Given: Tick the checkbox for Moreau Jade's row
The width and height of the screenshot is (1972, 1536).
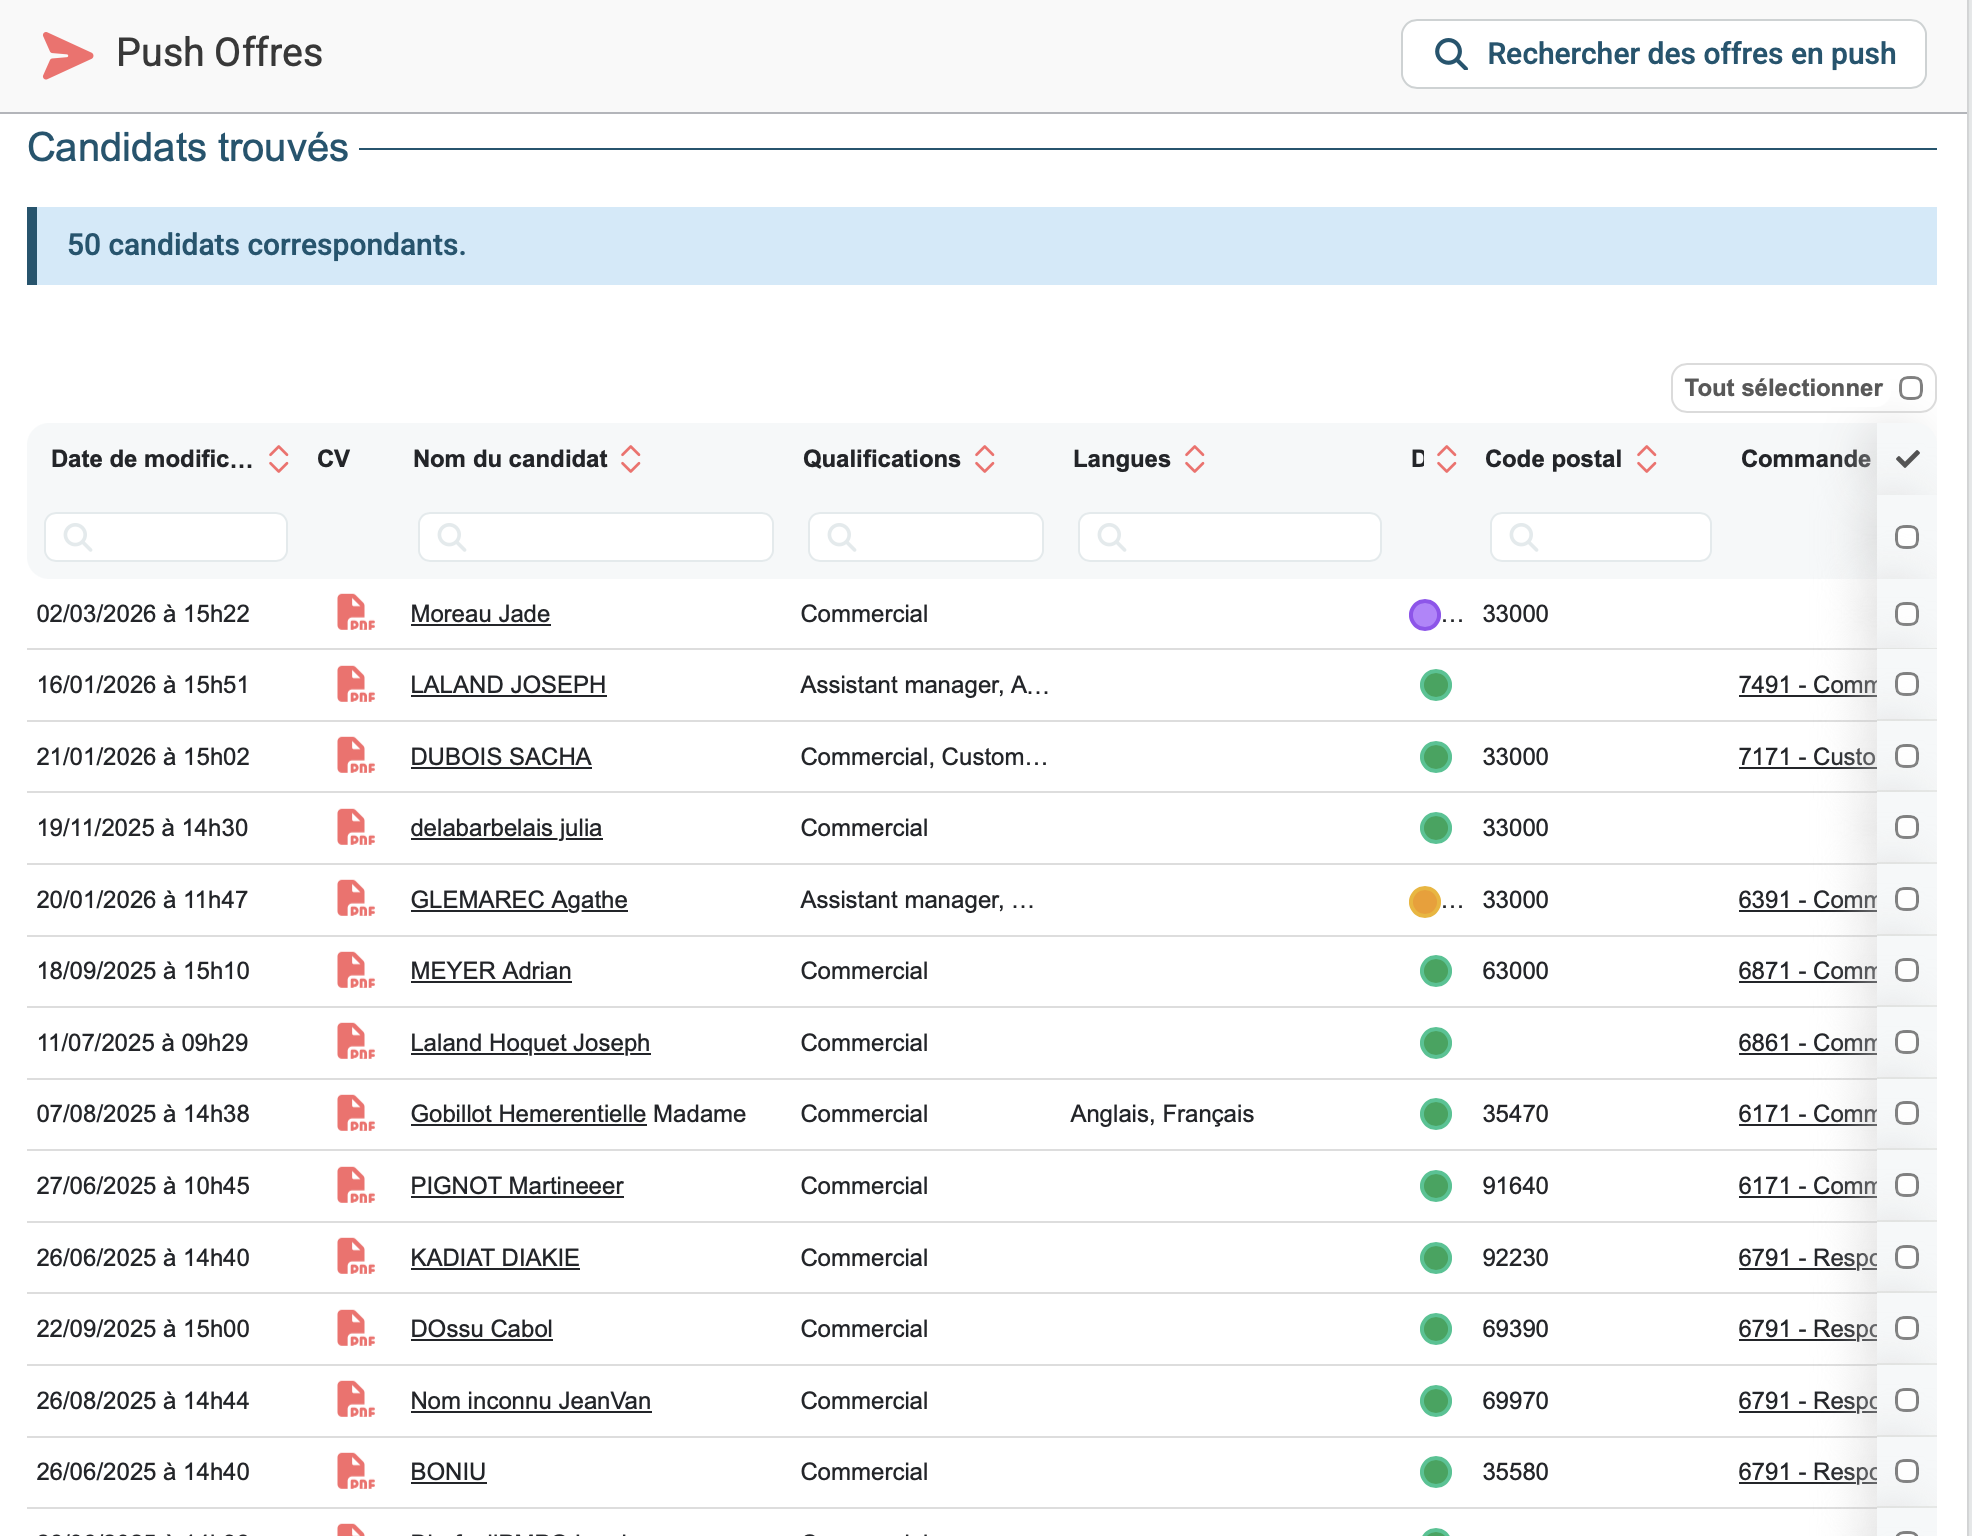Looking at the screenshot, I should click(1907, 614).
